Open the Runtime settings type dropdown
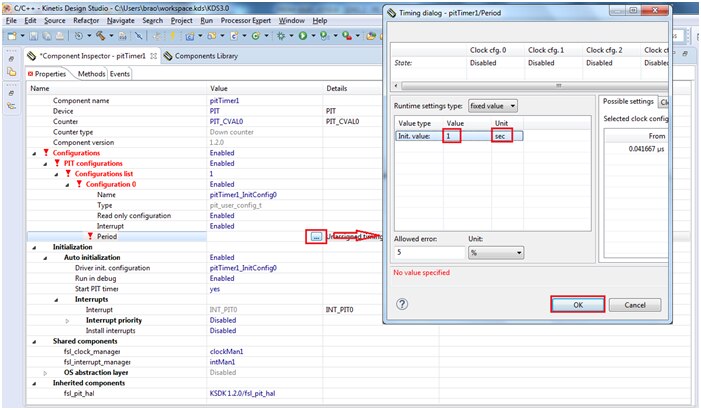The image size is (701, 410). tap(493, 105)
